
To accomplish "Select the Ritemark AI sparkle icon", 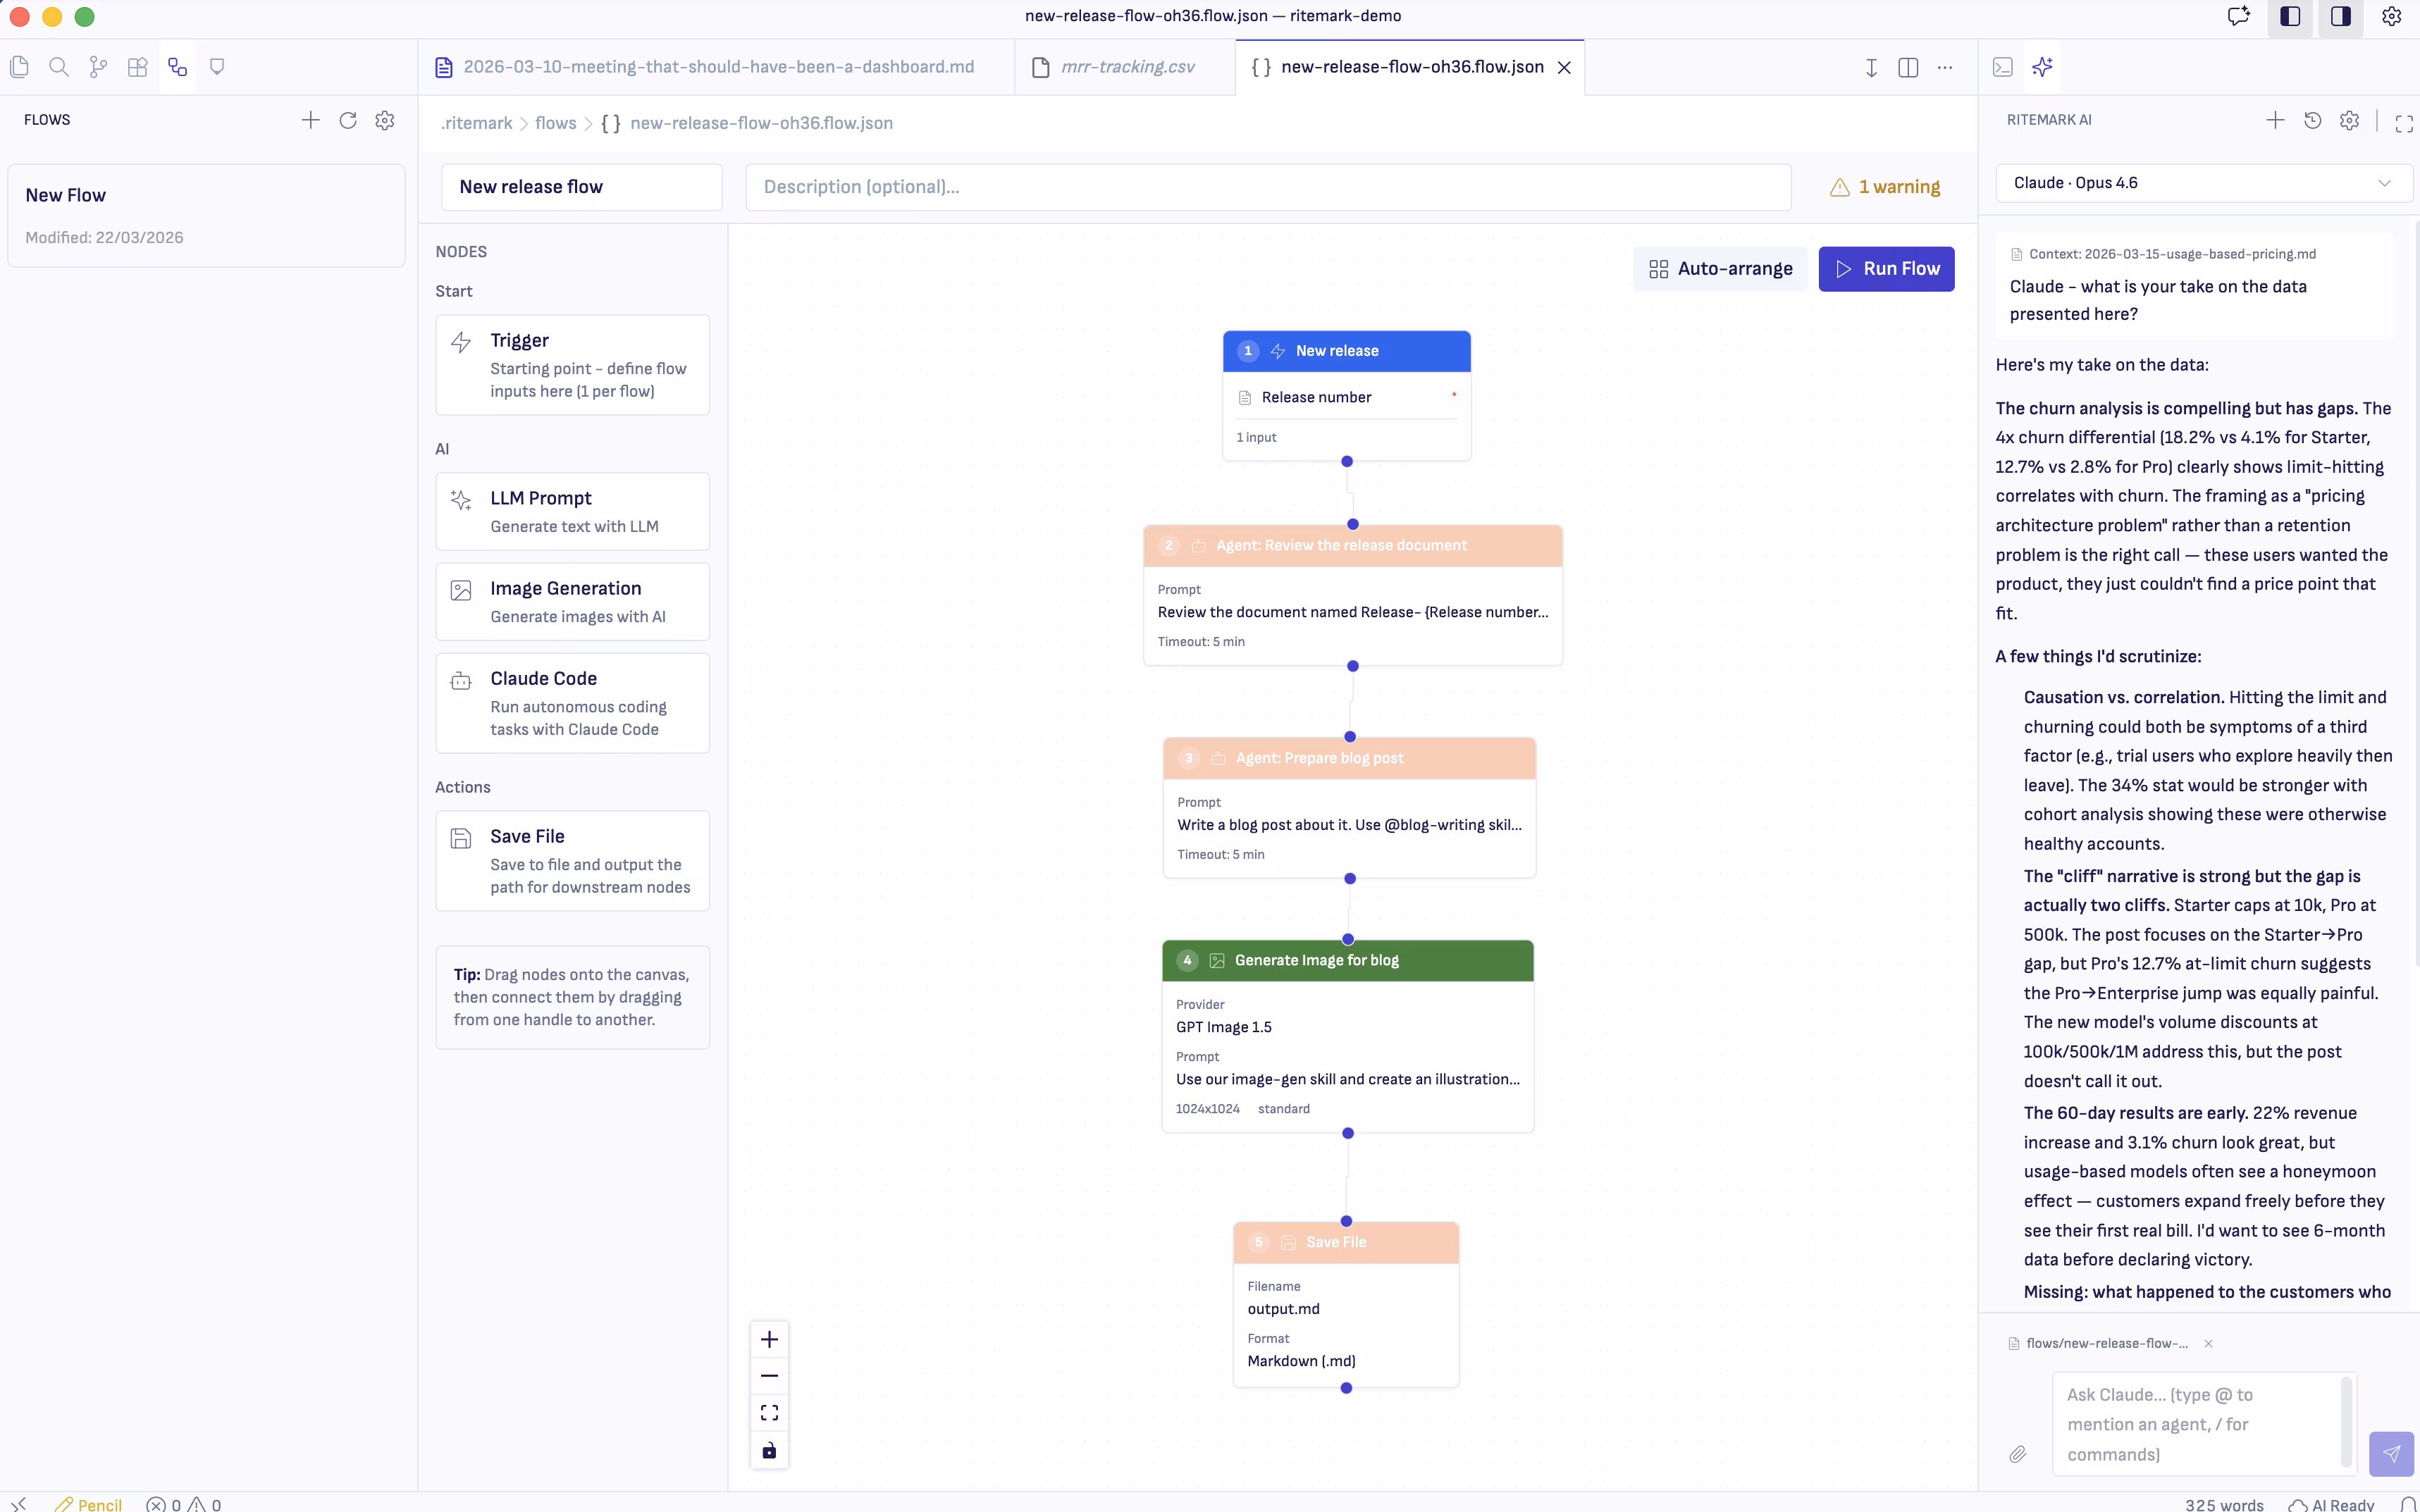I will [x=2042, y=67].
